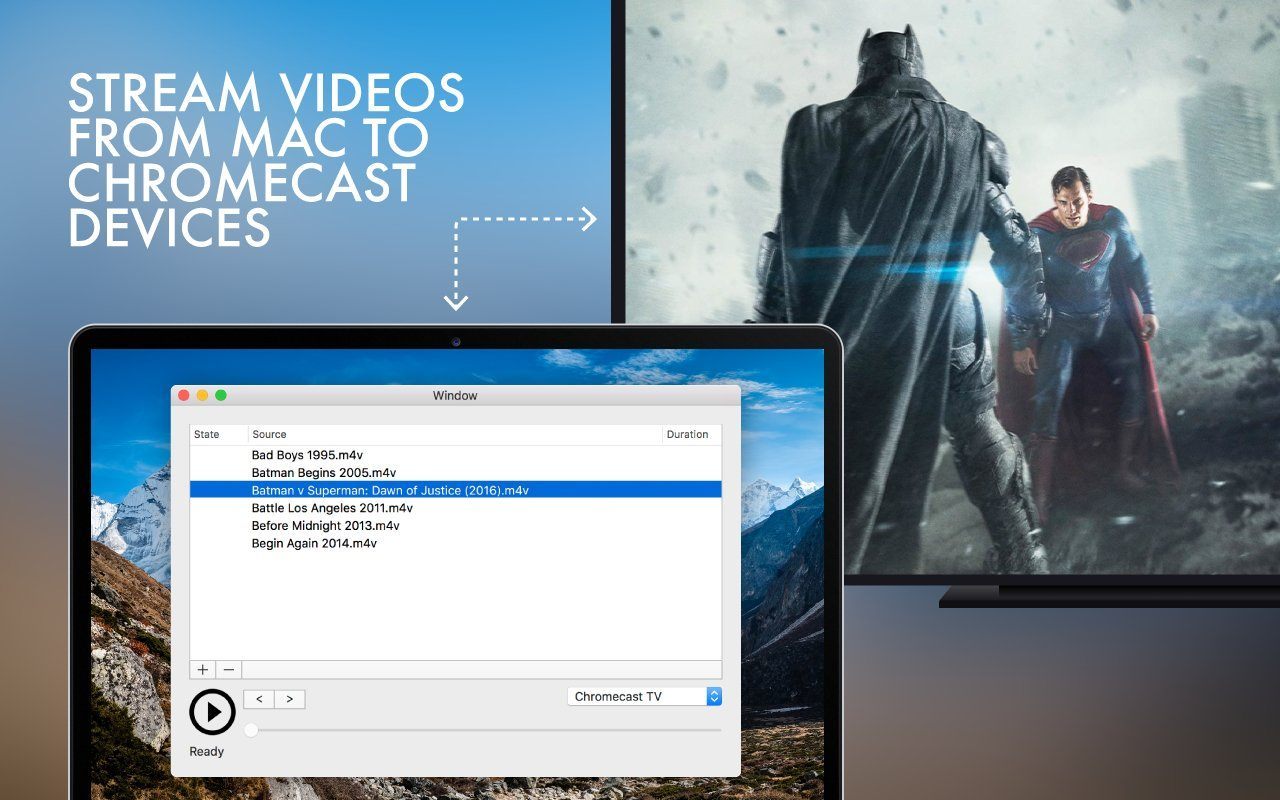Sort by the Duration column header
This screenshot has width=1280, height=800.
[x=692, y=434]
